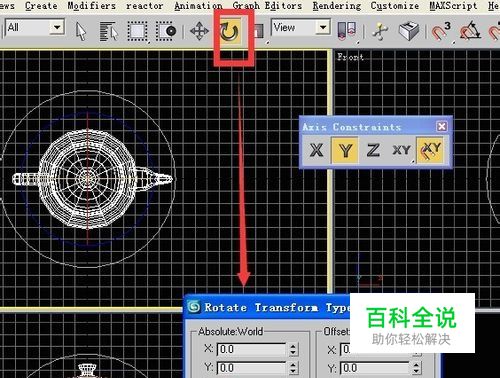Open the MAXScript menu
This screenshot has height=378, width=500.
(453, 6)
